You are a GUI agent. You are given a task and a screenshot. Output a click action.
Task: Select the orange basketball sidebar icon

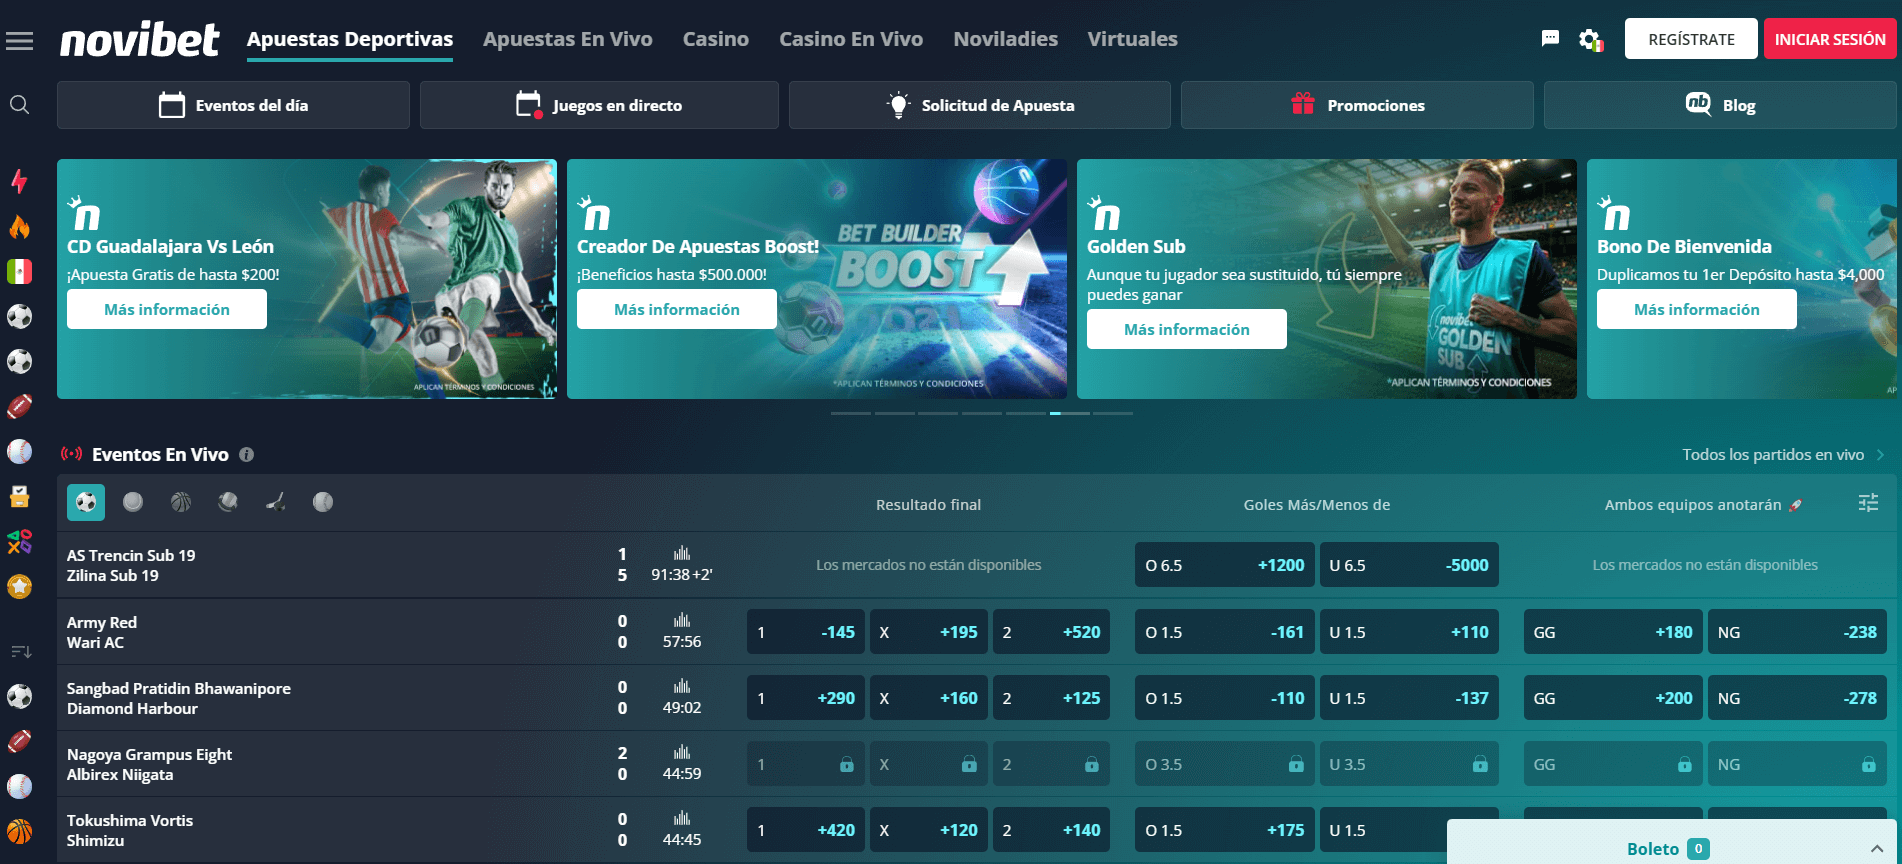coord(19,831)
